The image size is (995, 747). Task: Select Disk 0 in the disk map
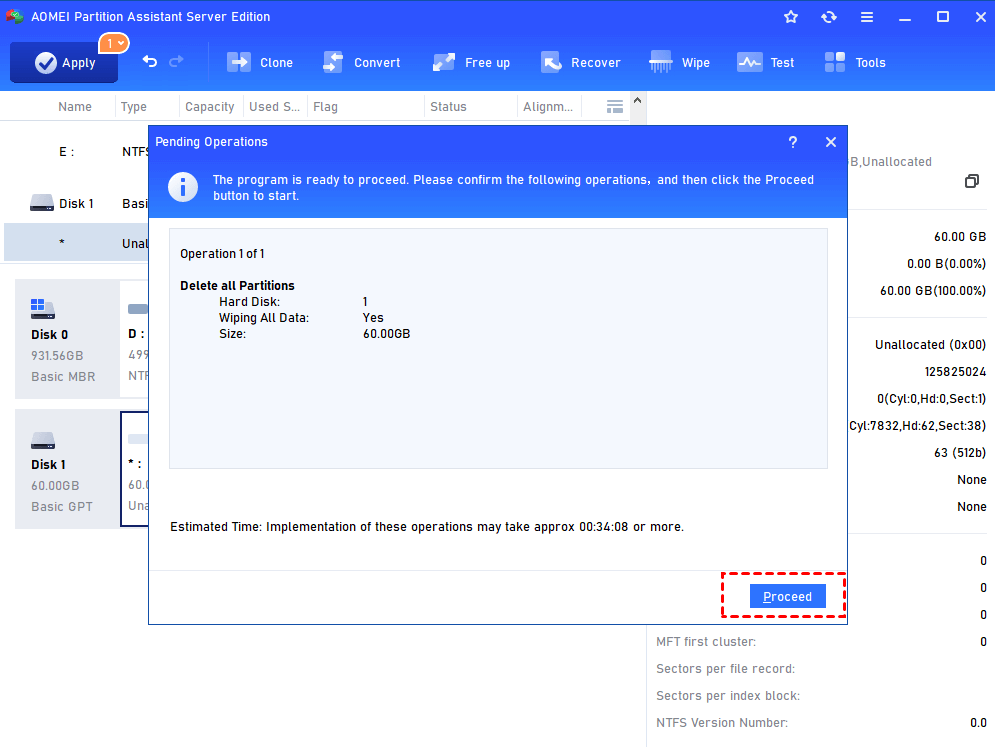[67, 339]
